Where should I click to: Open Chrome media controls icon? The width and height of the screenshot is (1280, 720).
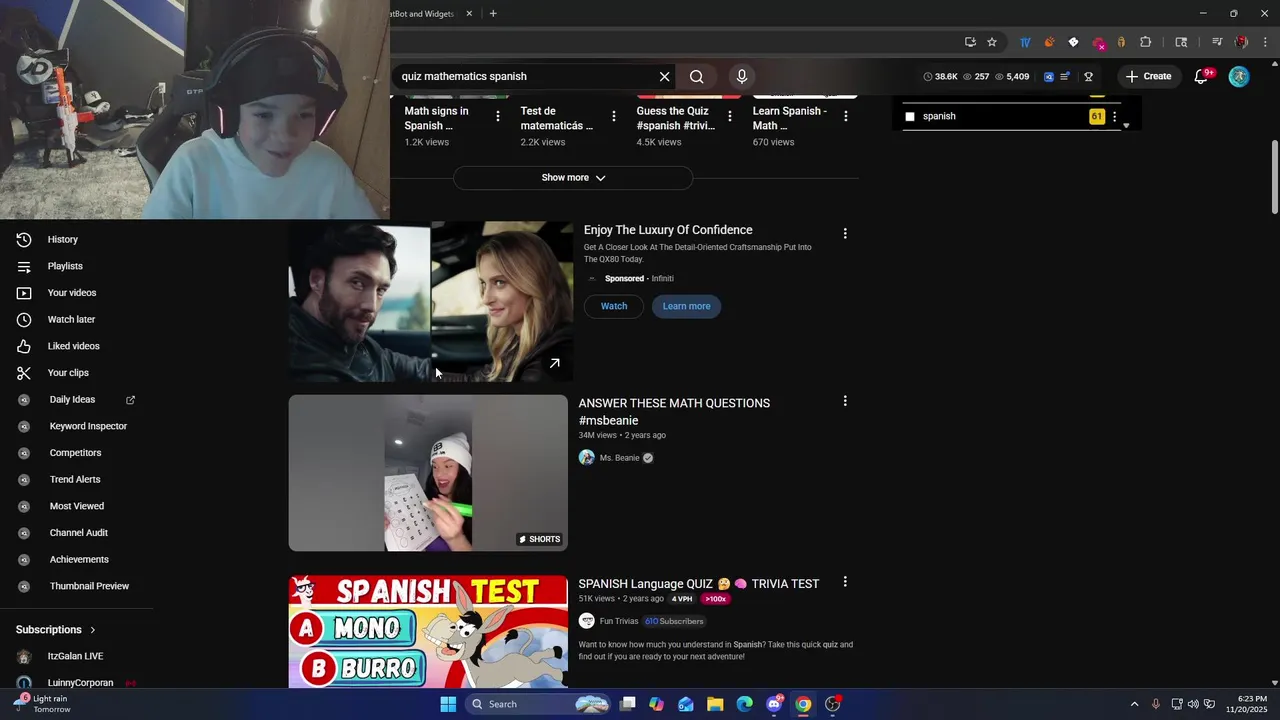[x=1217, y=42]
